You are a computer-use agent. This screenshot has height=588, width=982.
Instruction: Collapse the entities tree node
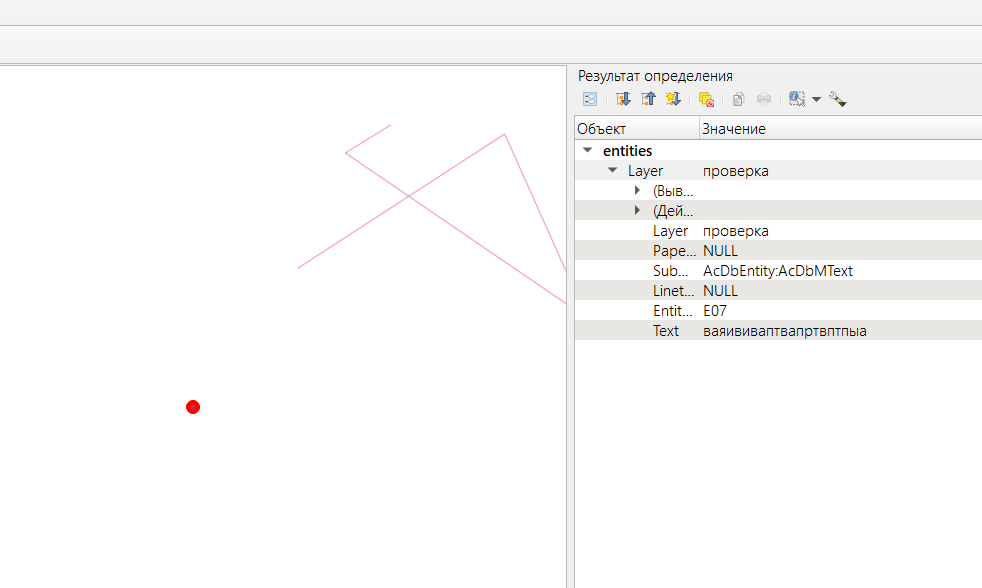[x=587, y=150]
